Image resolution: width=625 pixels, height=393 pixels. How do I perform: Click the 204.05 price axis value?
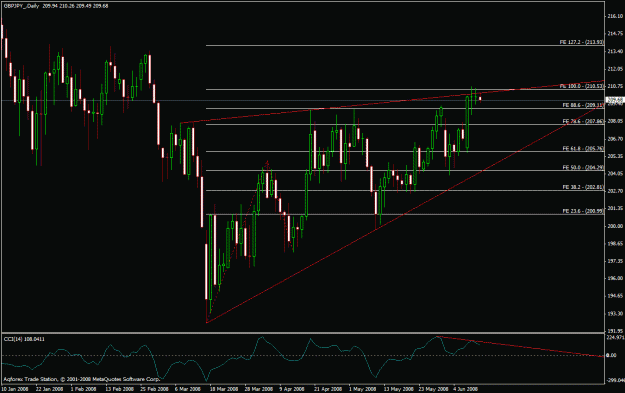(615, 173)
